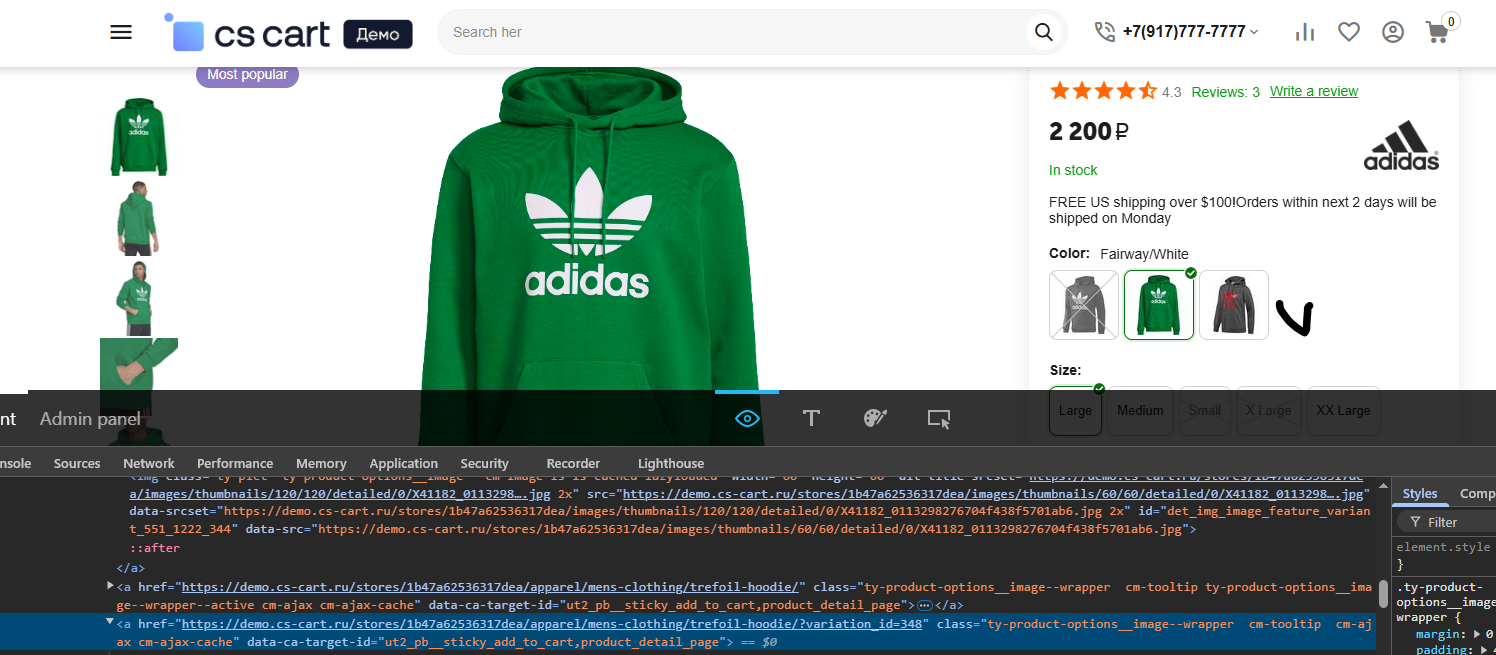The height and width of the screenshot is (655, 1496).
Task: Click the element.style rule in Styles
Action: (x=1443, y=547)
